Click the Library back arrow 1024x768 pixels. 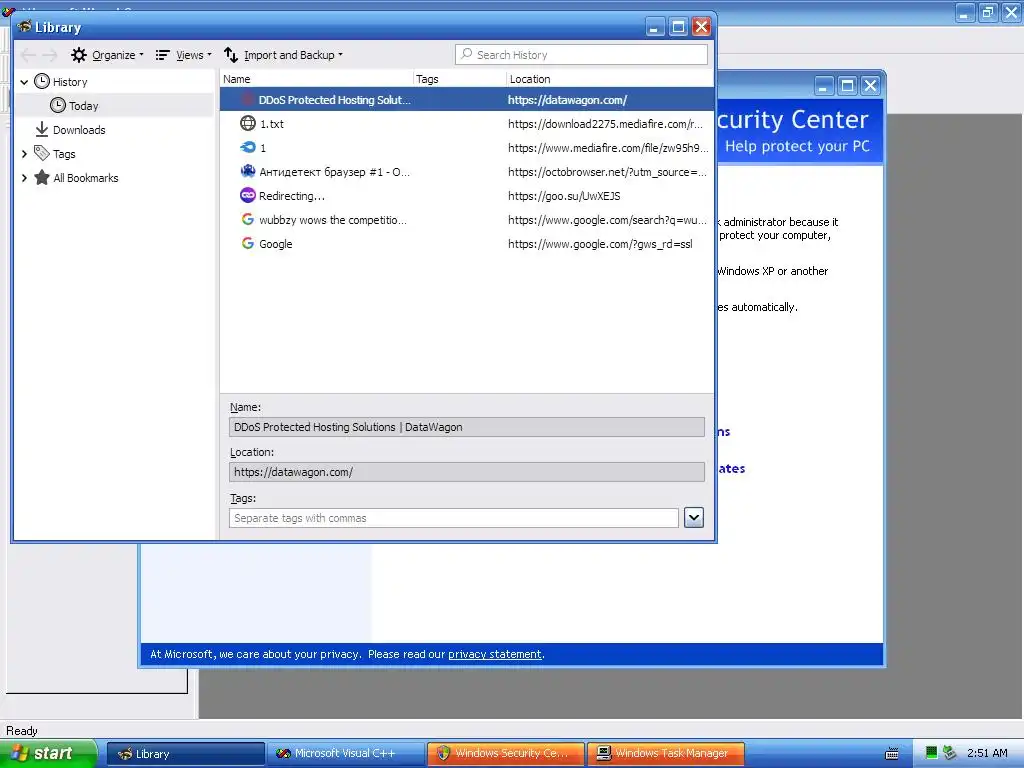[x=28, y=55]
